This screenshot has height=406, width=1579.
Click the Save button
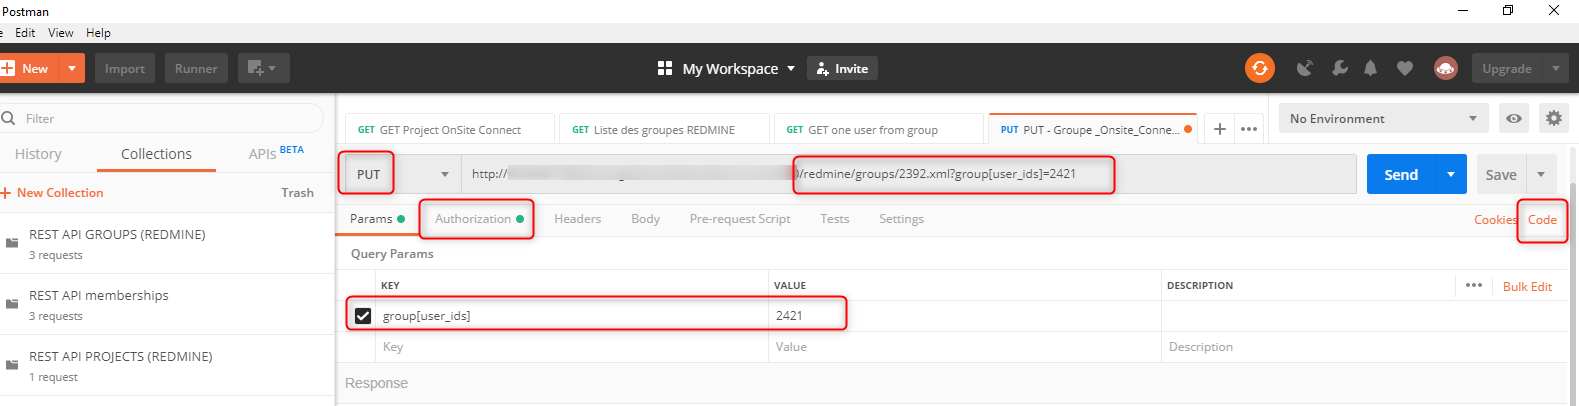point(1501,174)
